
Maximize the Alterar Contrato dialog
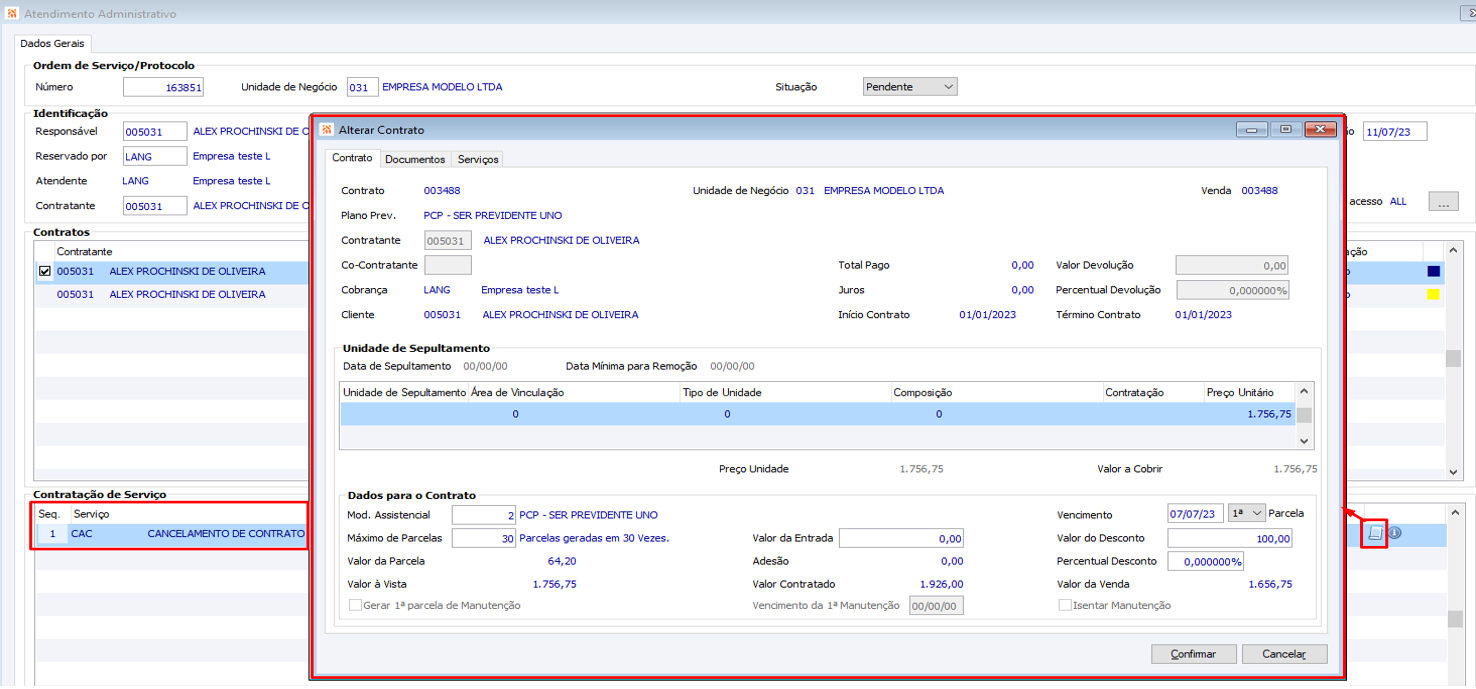[x=1286, y=130]
